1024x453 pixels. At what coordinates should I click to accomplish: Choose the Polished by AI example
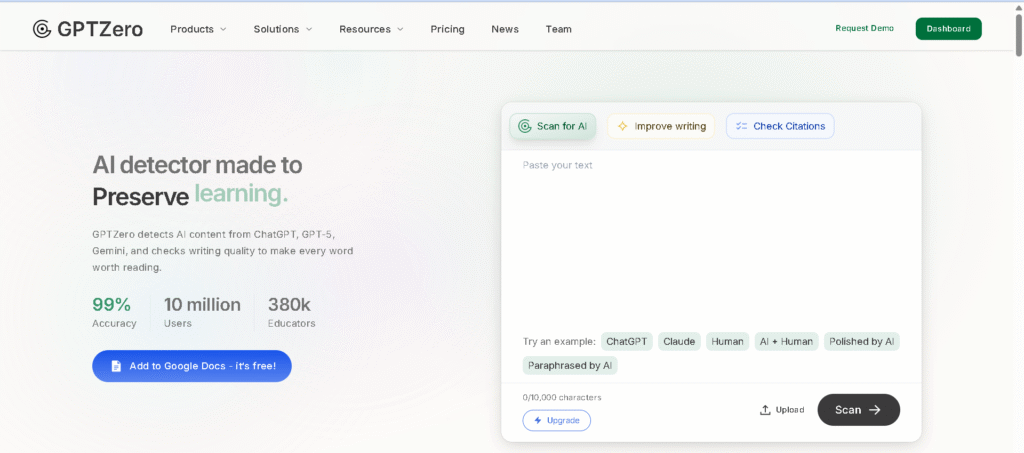[x=861, y=341]
